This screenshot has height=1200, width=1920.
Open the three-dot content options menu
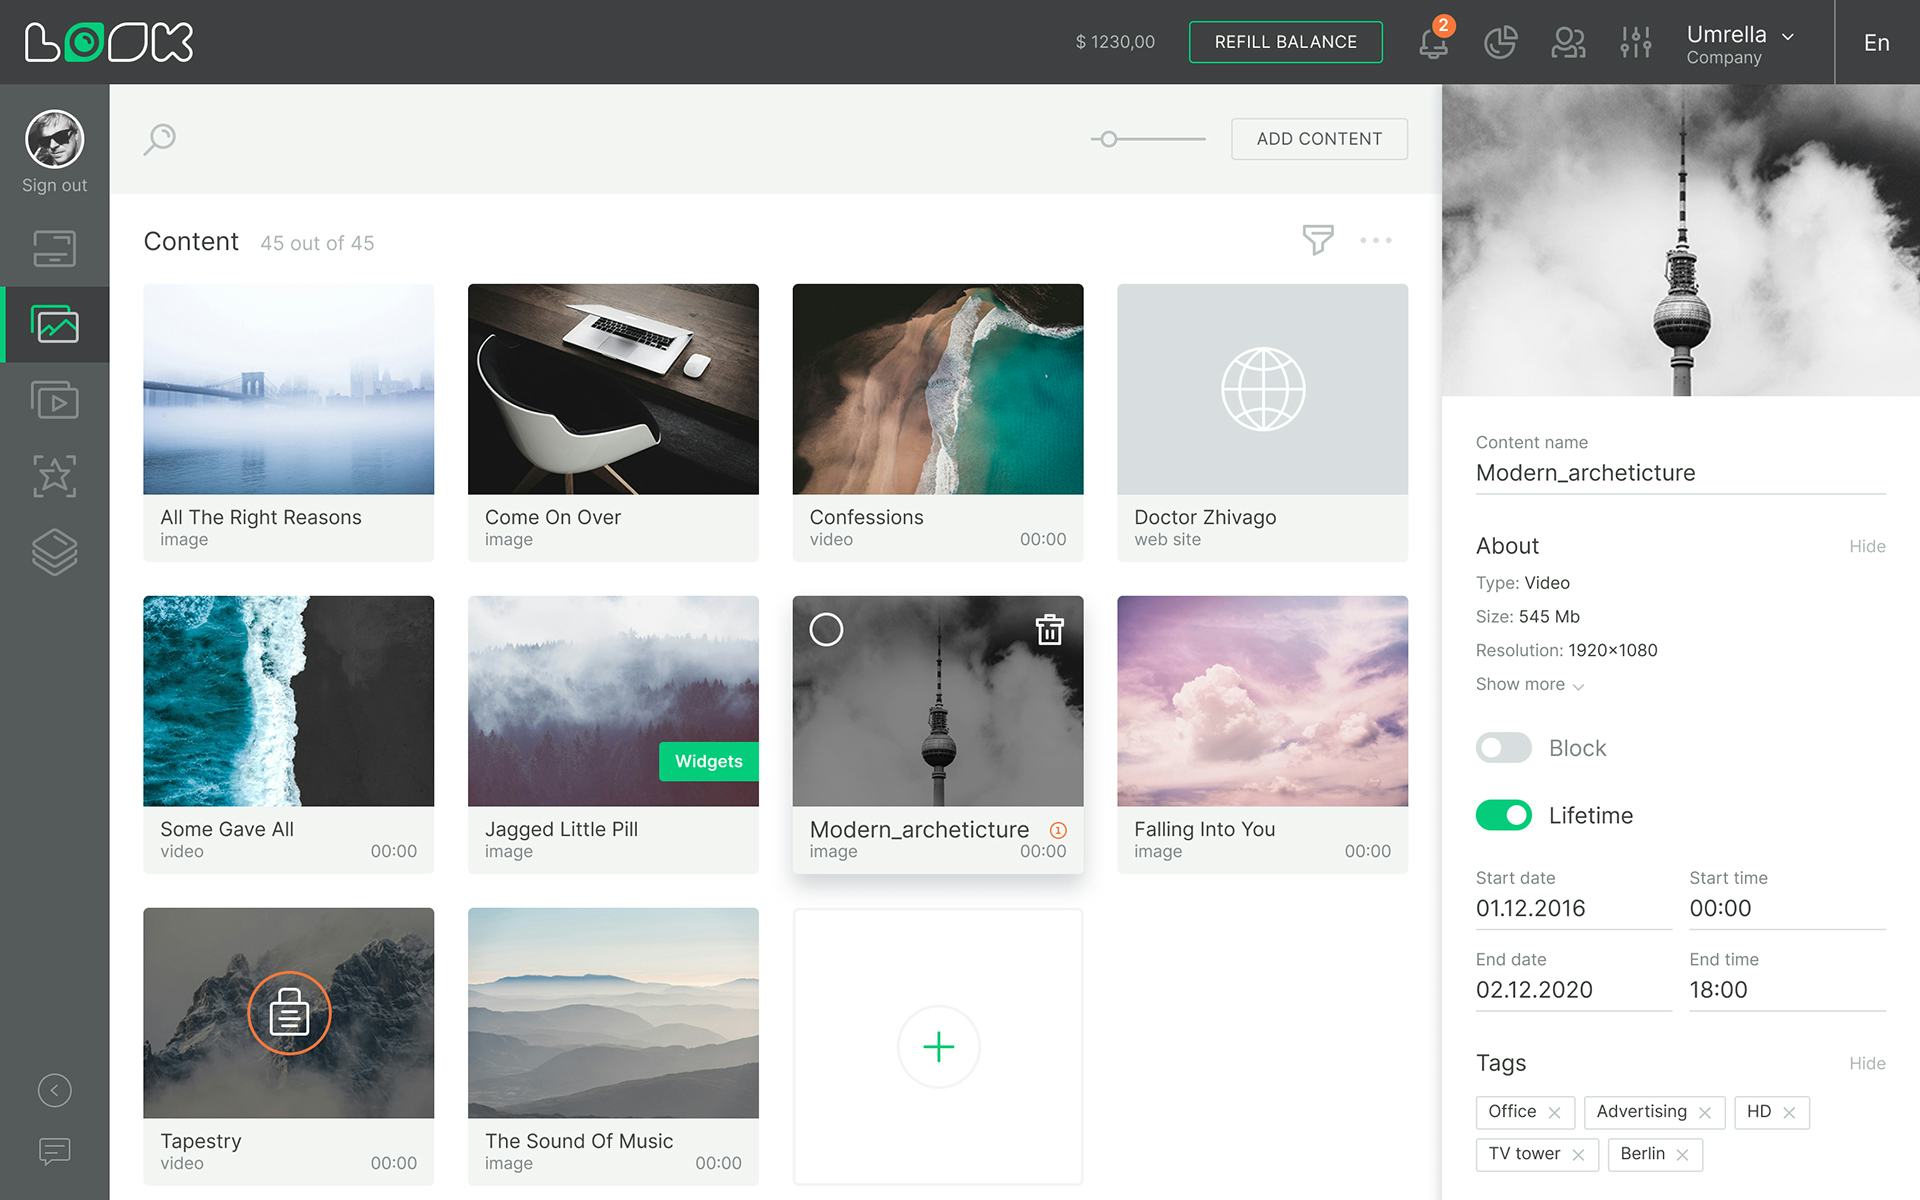coord(1376,240)
